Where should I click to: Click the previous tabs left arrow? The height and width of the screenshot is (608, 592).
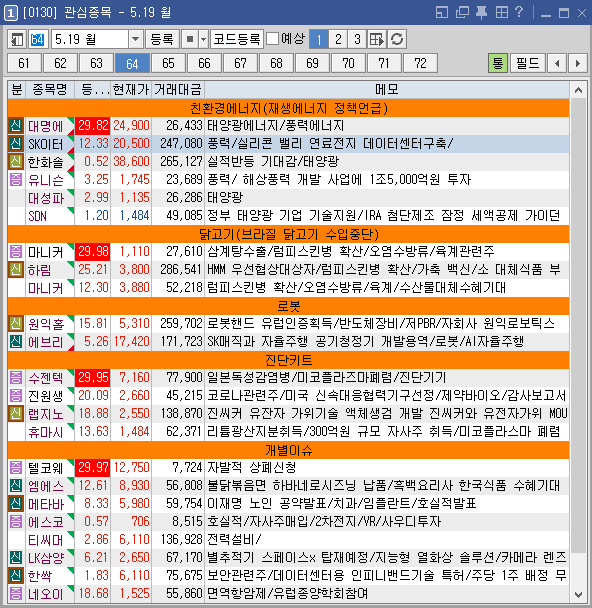point(557,63)
